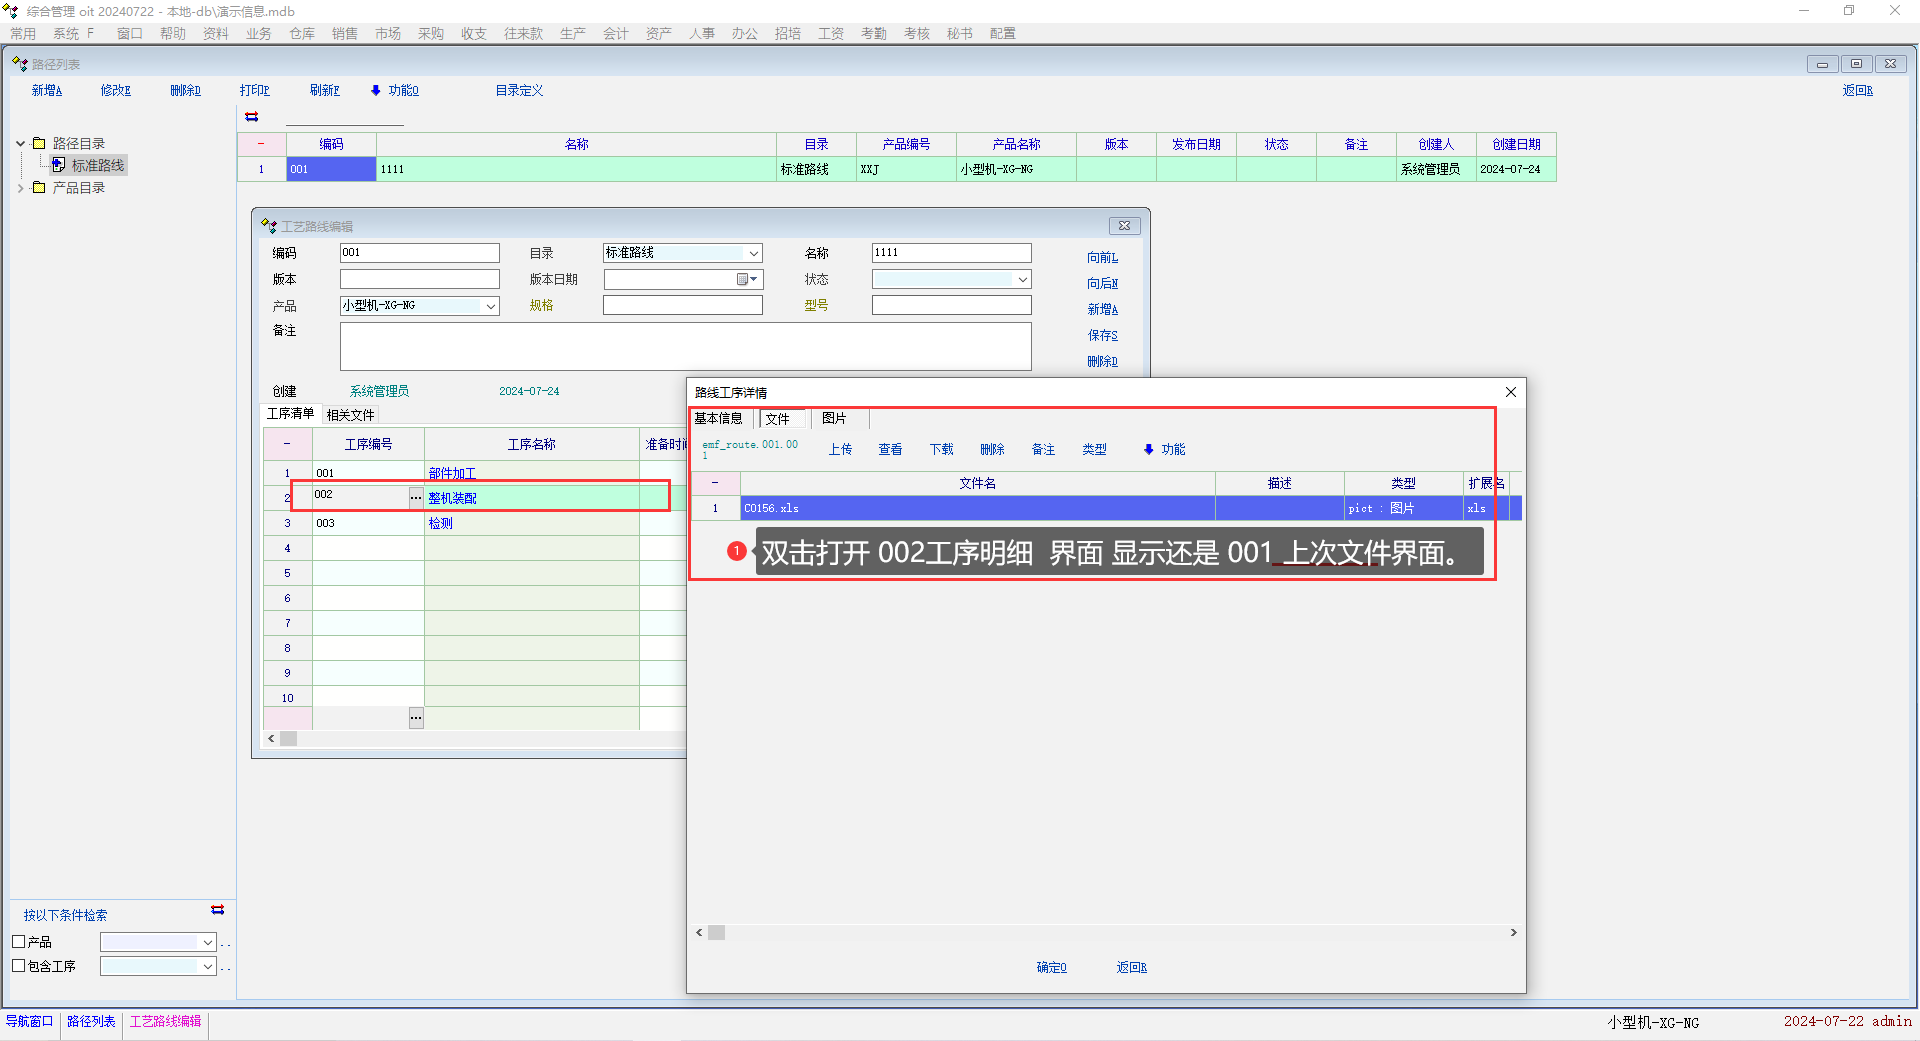Open the 仓库 menu in the menu bar
Image resolution: width=1920 pixels, height=1041 pixels.
point(301,33)
